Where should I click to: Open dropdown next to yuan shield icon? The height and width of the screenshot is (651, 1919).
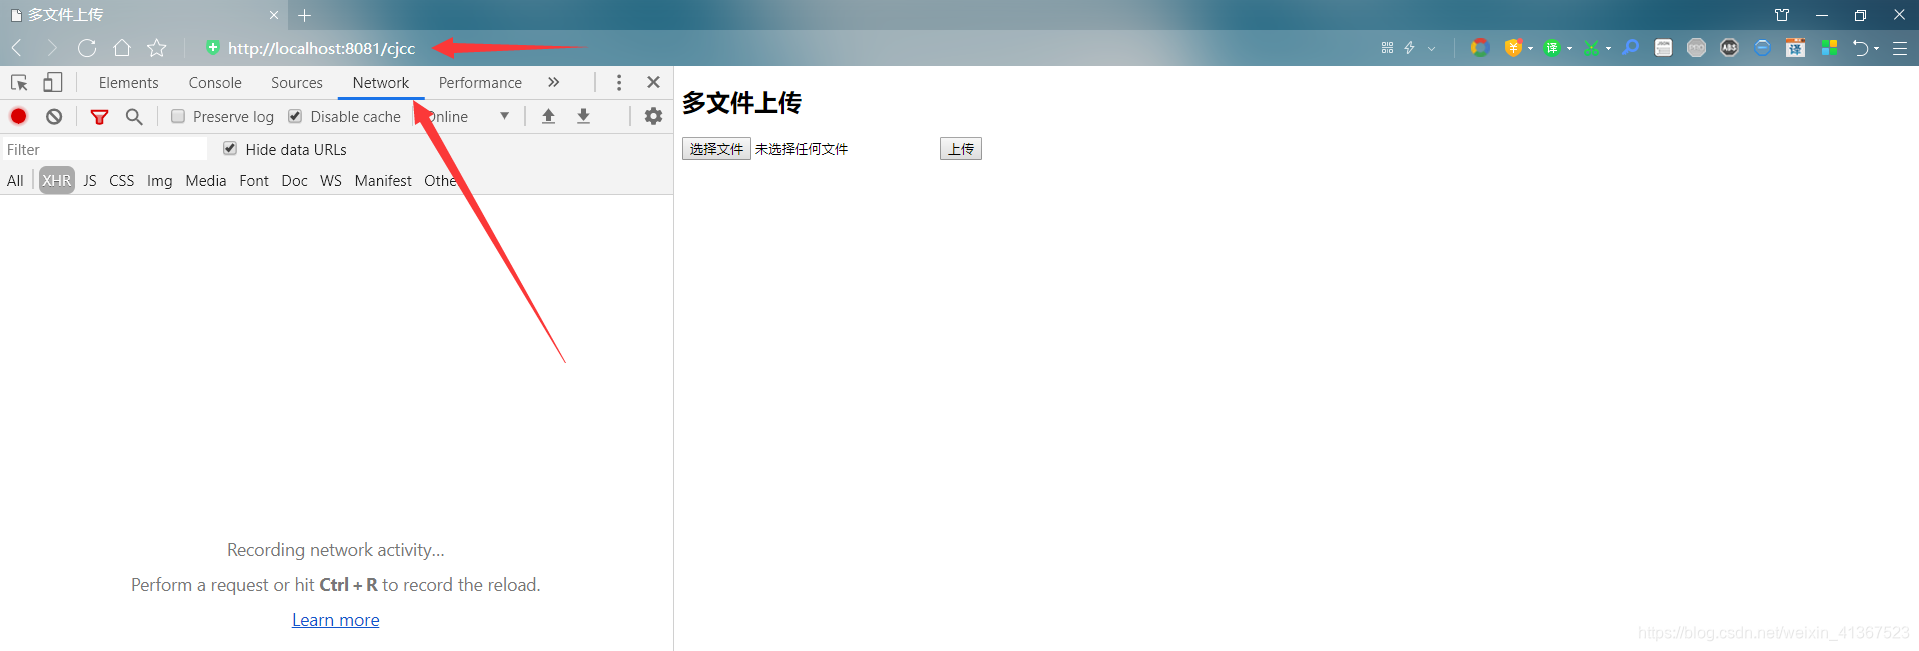click(1530, 48)
